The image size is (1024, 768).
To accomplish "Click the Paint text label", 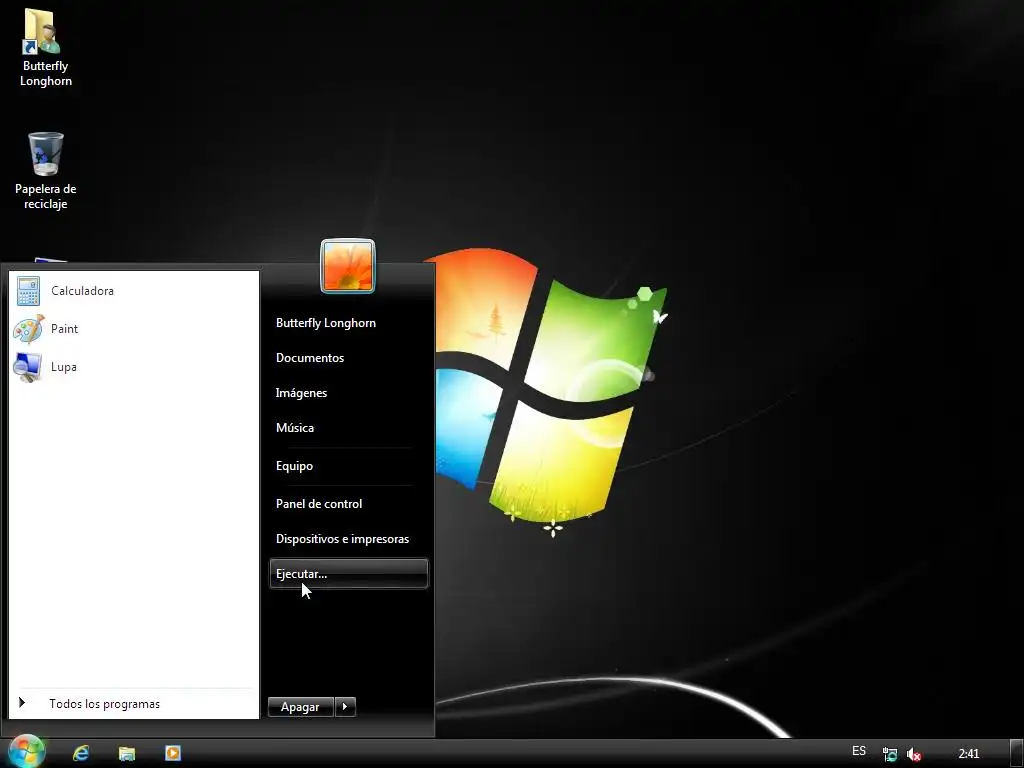I will coord(64,328).
